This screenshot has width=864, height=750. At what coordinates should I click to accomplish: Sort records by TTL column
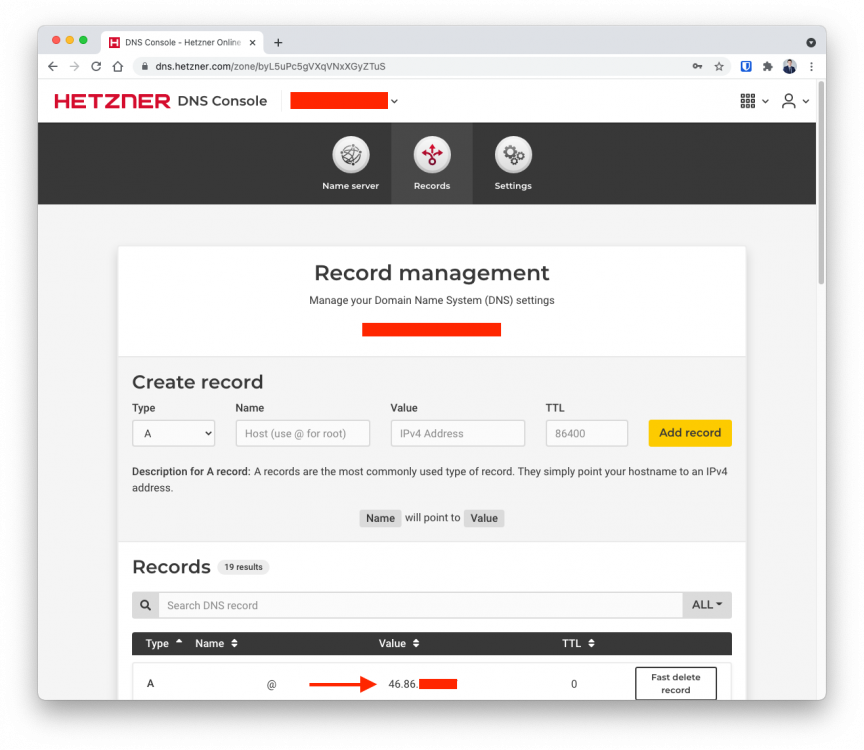pos(578,643)
